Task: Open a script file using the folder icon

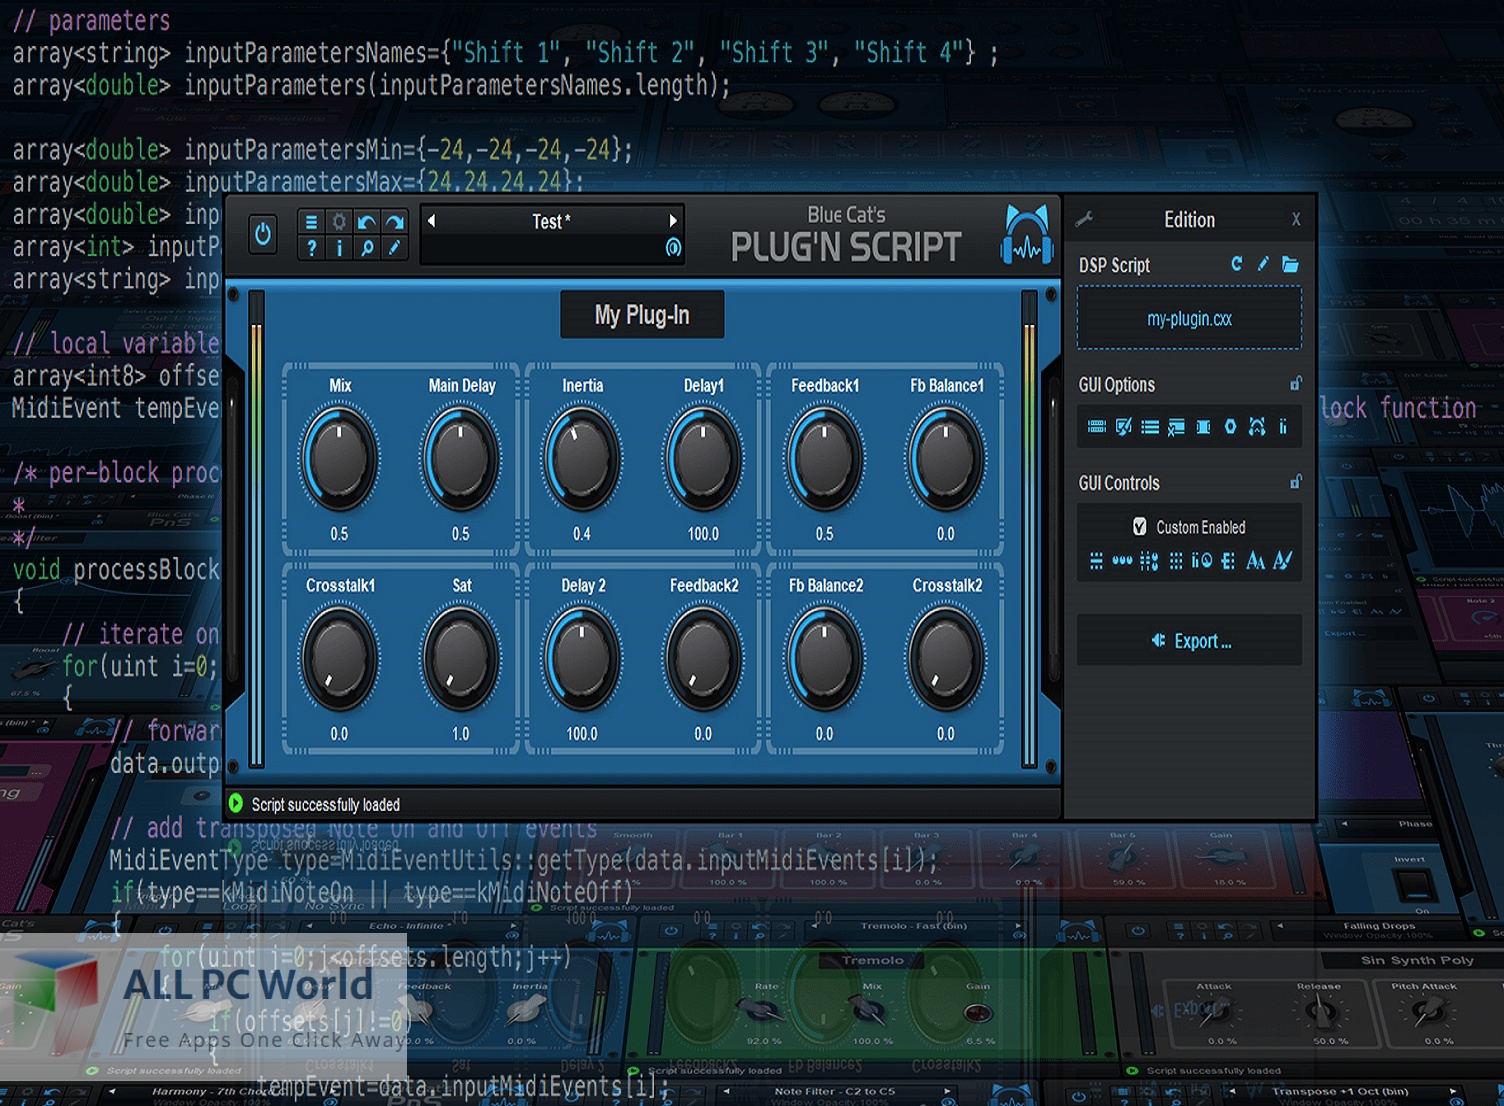Action: point(1291,264)
